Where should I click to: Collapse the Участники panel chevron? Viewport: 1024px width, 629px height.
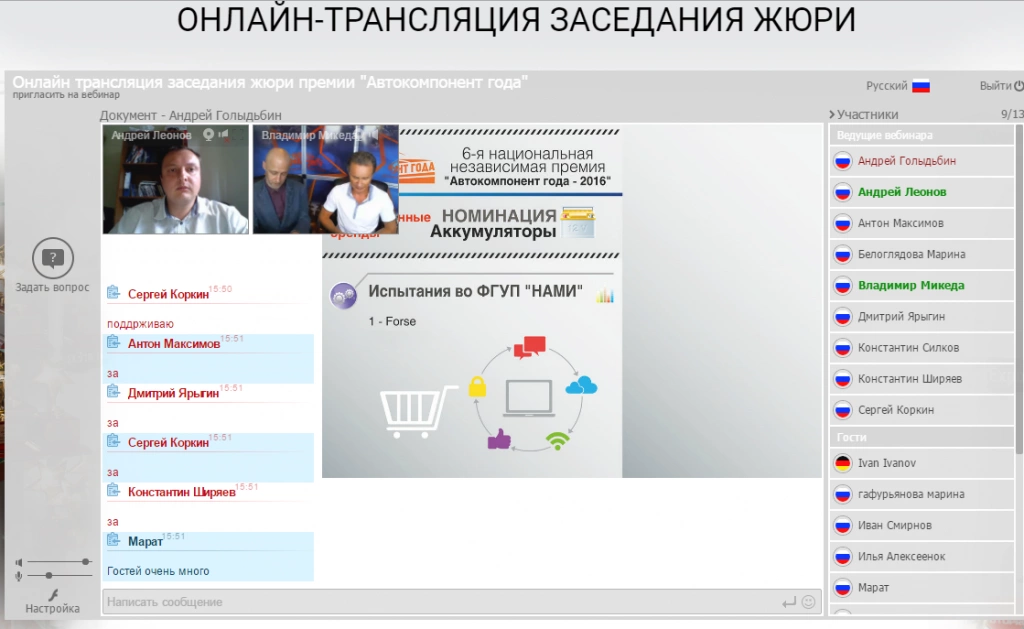click(832, 114)
